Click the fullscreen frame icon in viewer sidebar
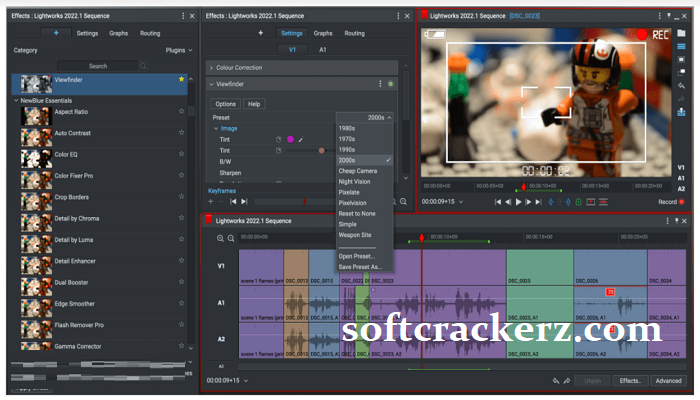Viewport: 700px width, 400px height. point(681,59)
